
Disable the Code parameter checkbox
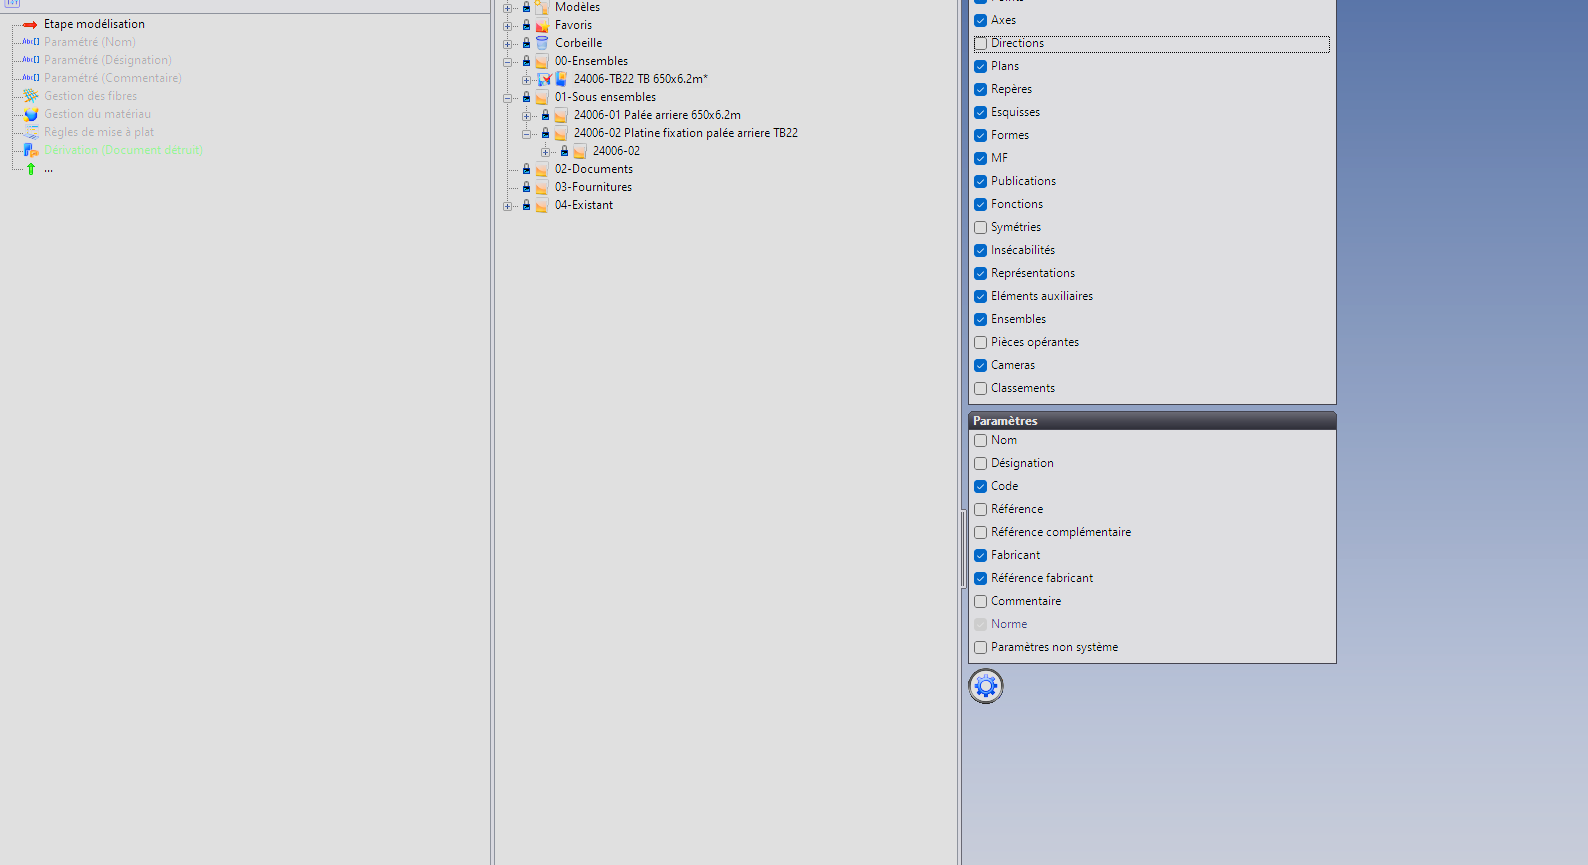click(981, 487)
